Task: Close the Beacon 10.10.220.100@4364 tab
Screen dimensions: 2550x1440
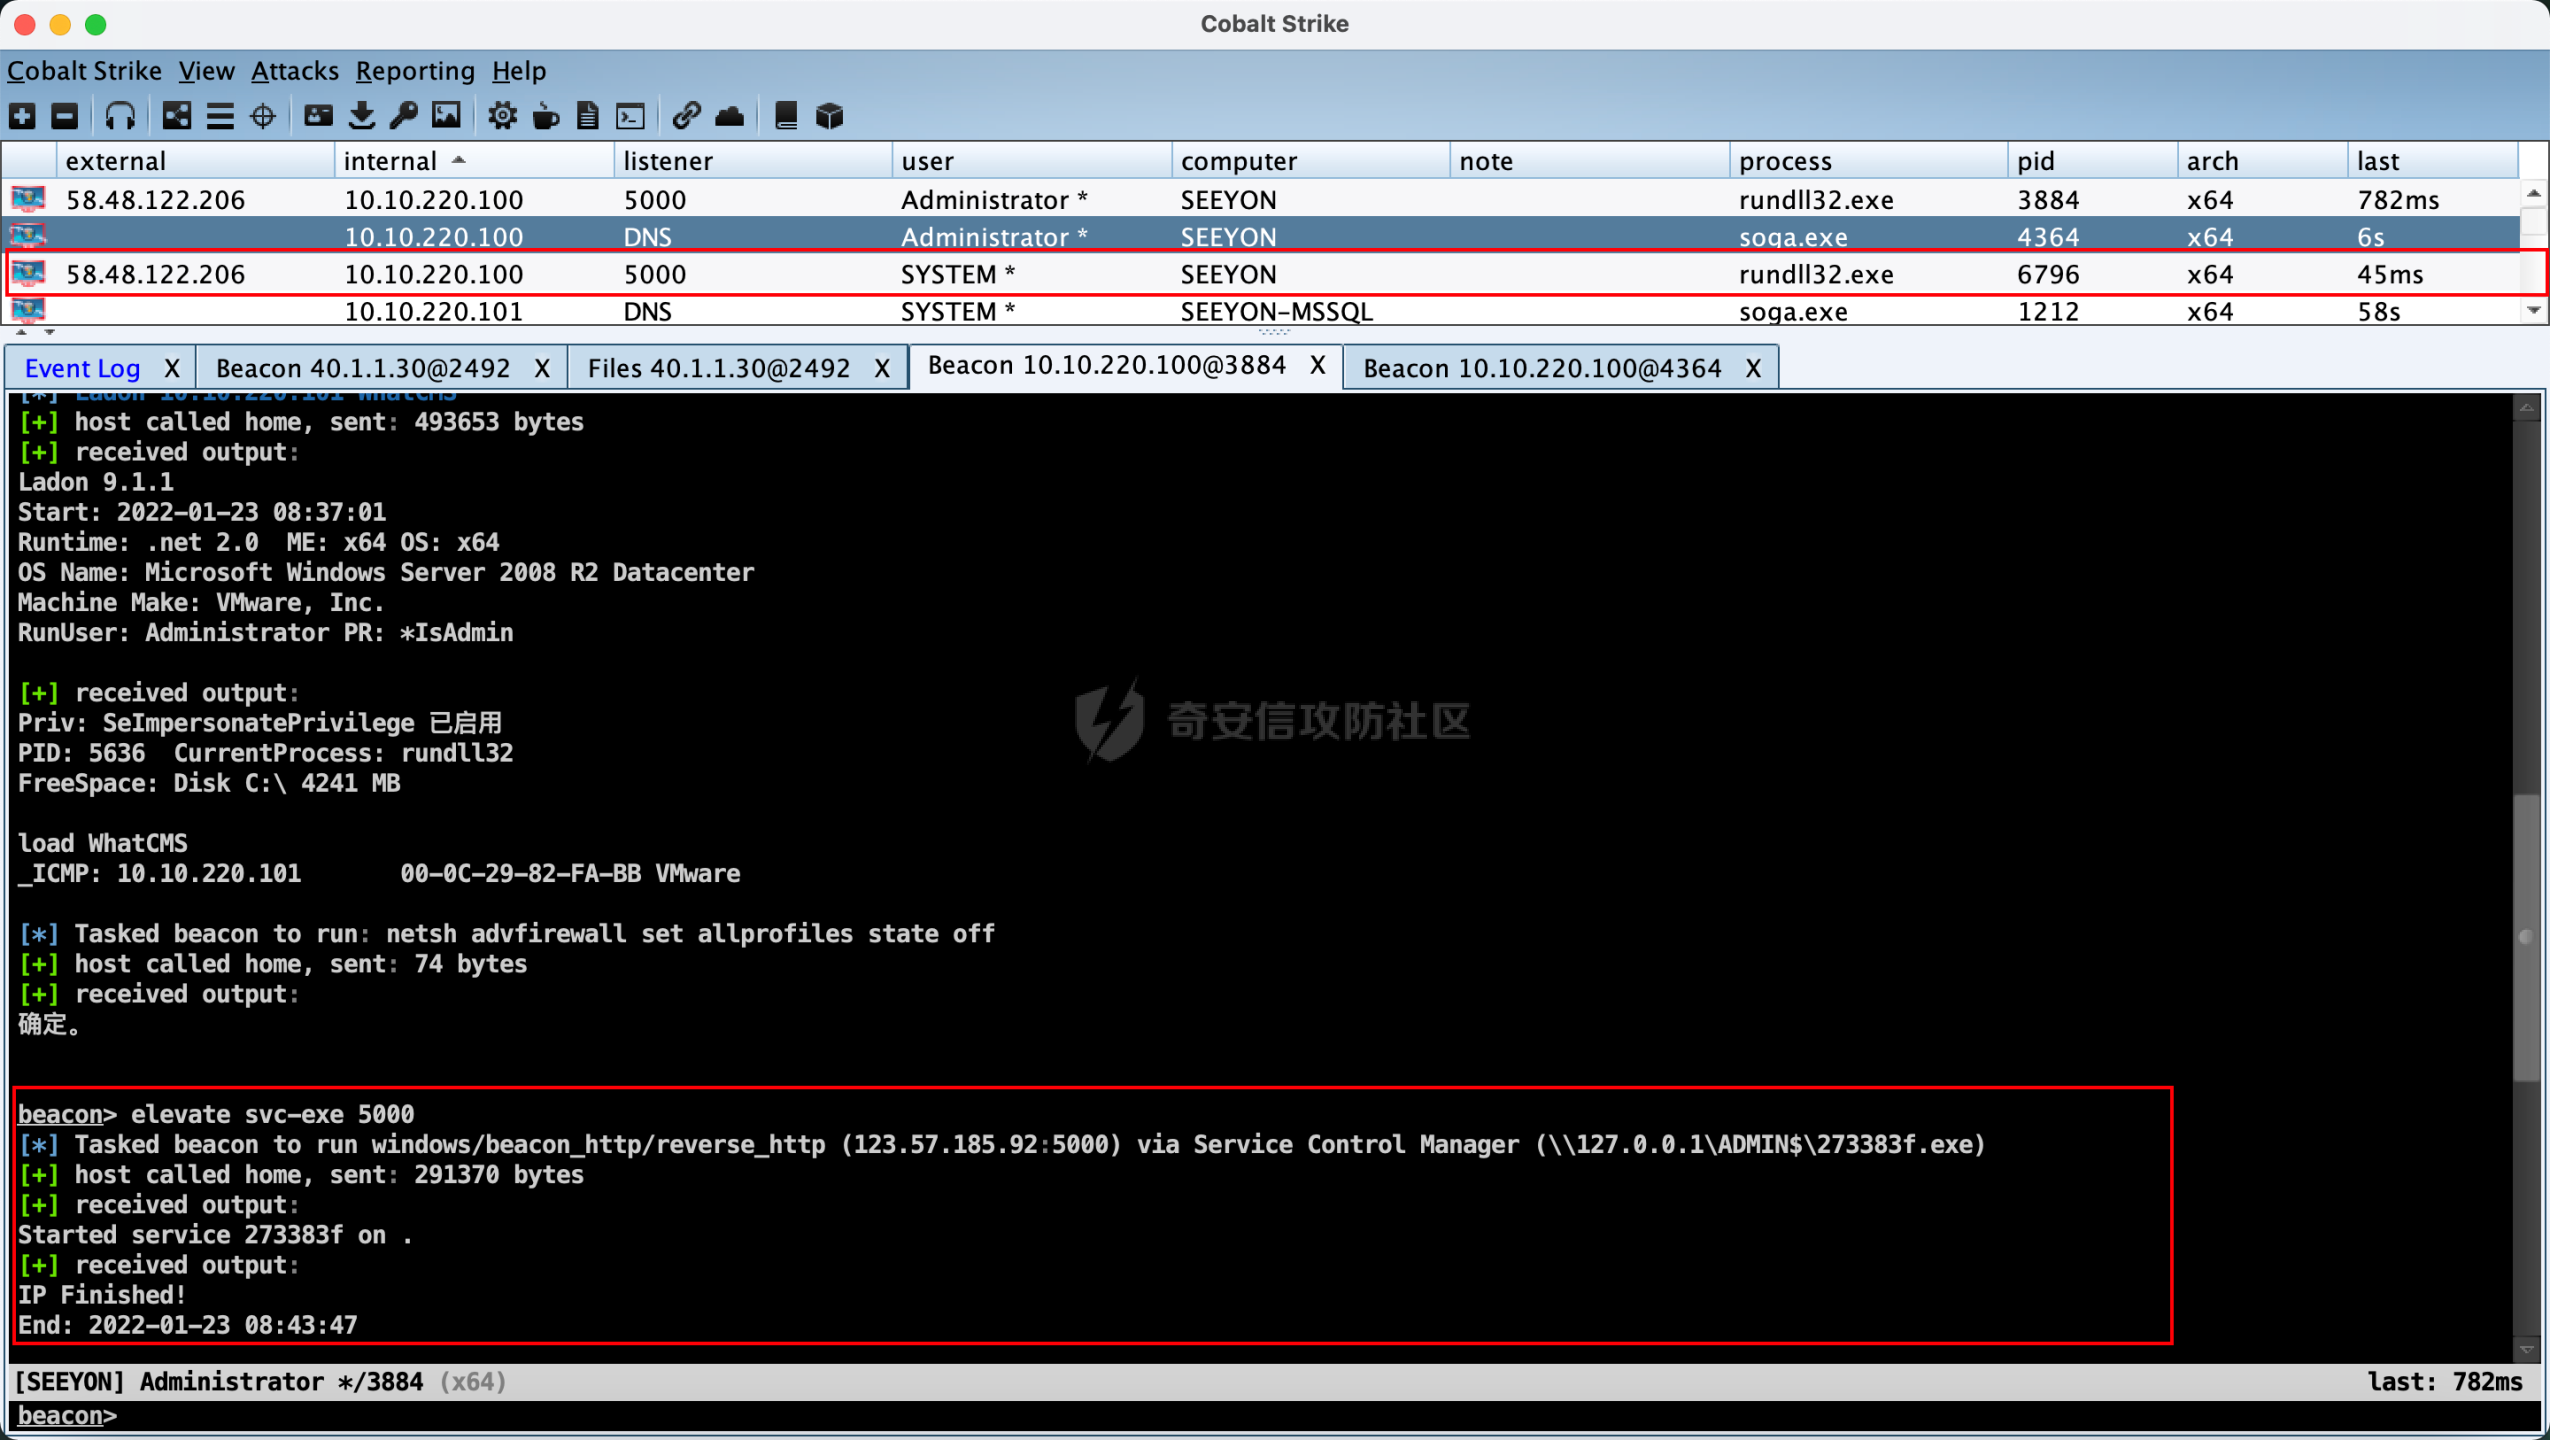Action: (1753, 368)
